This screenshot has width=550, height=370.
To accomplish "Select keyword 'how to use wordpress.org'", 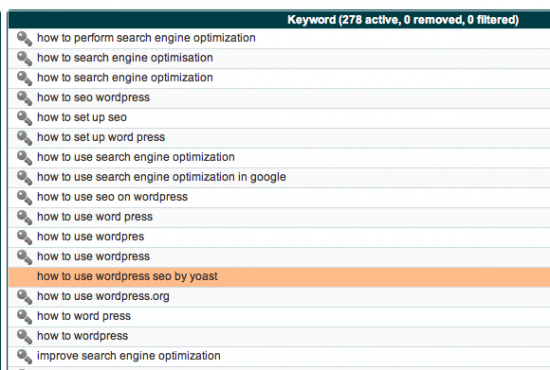I will (x=103, y=296).
